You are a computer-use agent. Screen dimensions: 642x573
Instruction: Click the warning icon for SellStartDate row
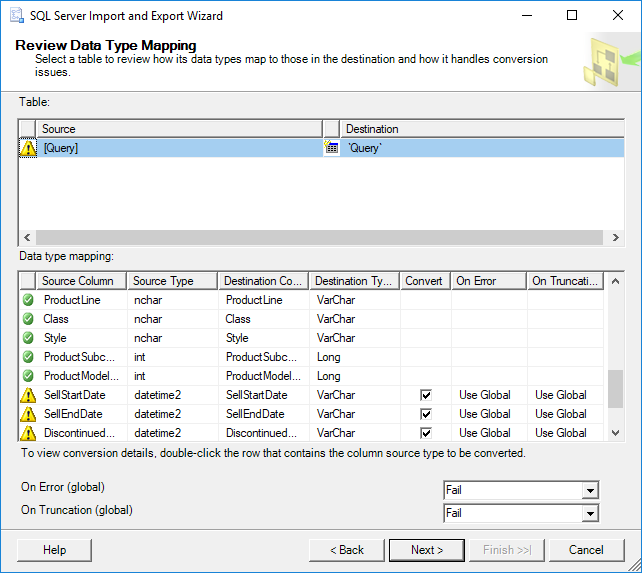28,395
